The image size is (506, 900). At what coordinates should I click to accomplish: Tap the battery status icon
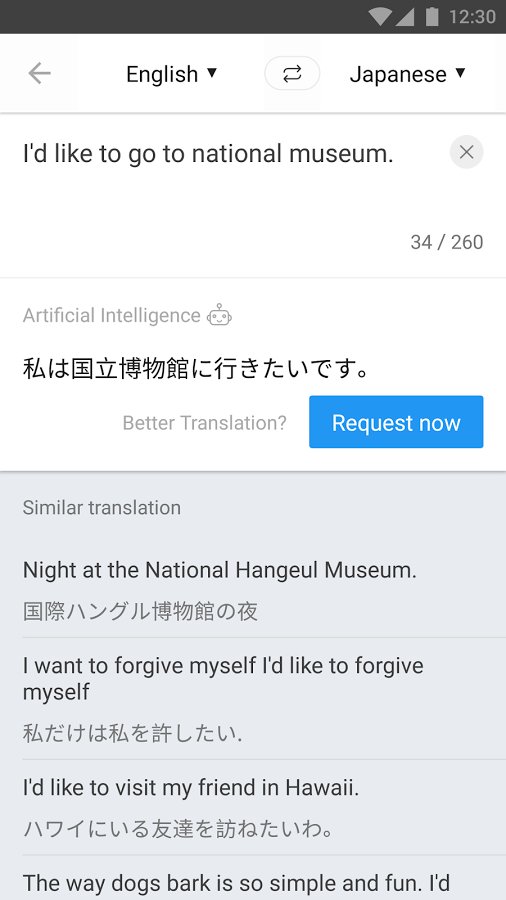pyautogui.click(x=432, y=17)
